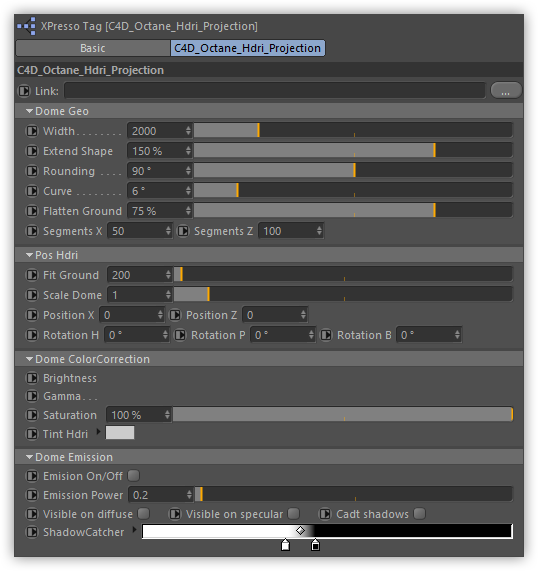Click the Extend Shape slider bar

353,150
